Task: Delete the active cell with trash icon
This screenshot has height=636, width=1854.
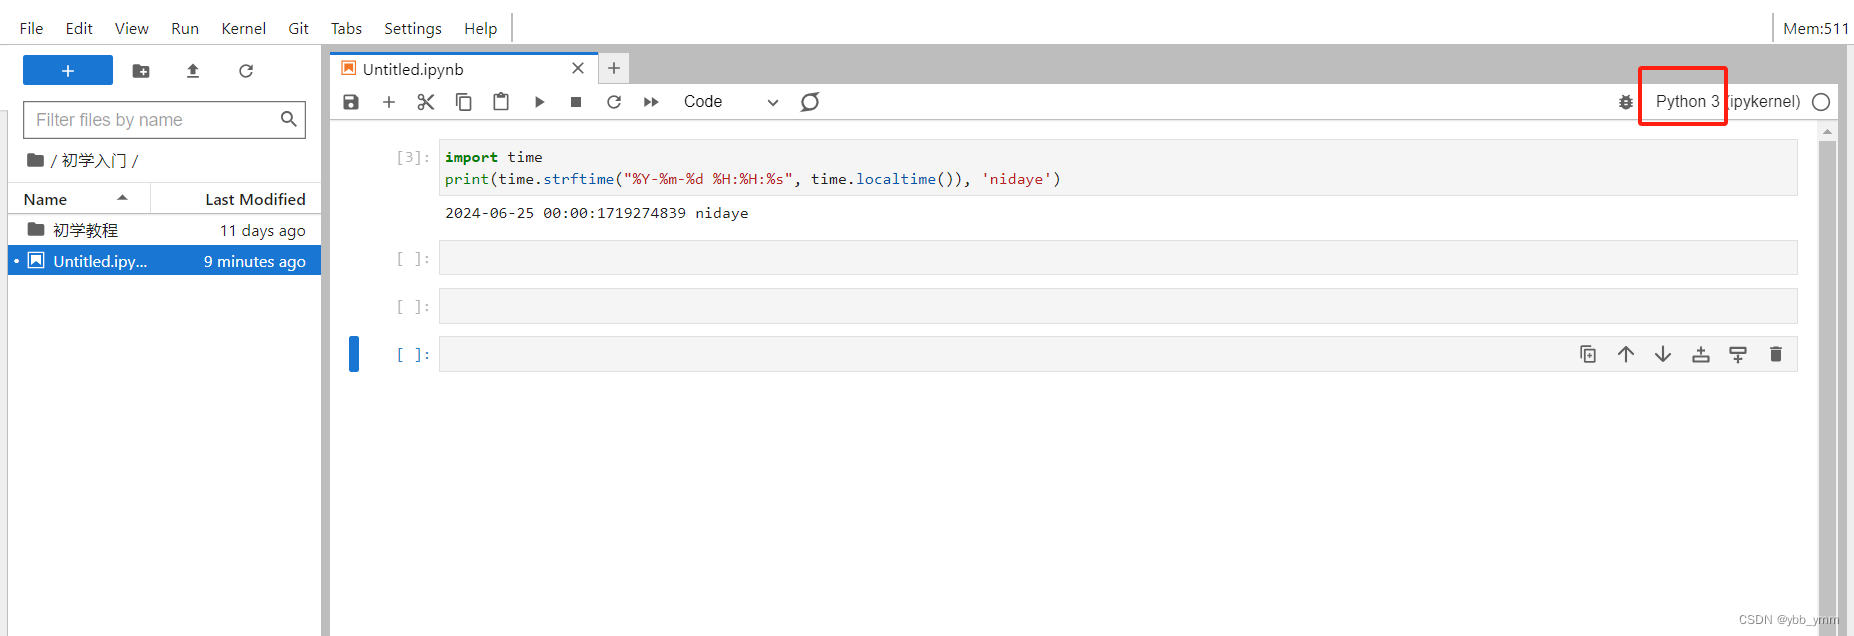Action: pyautogui.click(x=1776, y=354)
